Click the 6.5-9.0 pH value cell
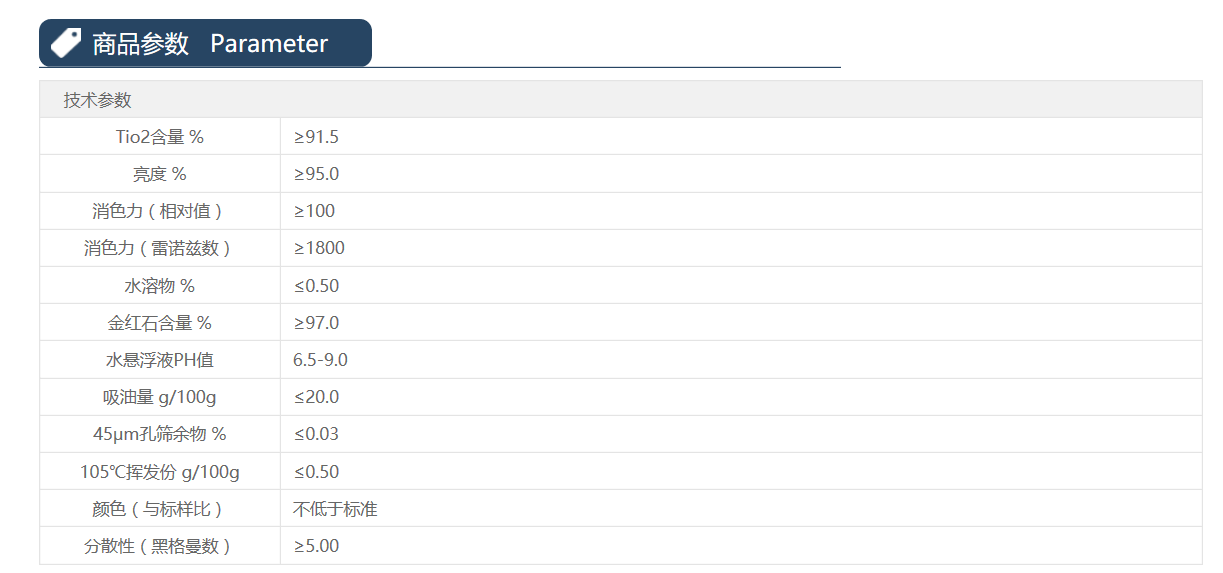1223x573 pixels. point(320,360)
